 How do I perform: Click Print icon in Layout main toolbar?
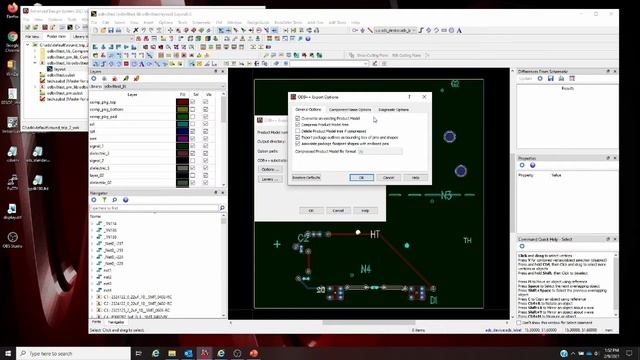pos(118,30)
